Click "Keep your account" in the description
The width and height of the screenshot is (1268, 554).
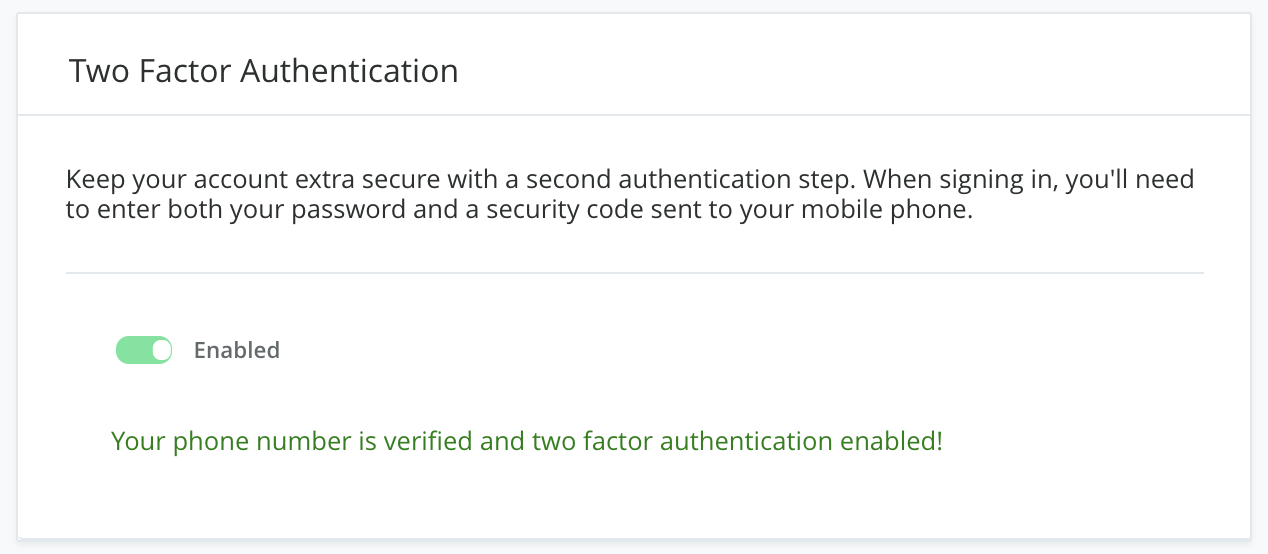[x=153, y=181]
